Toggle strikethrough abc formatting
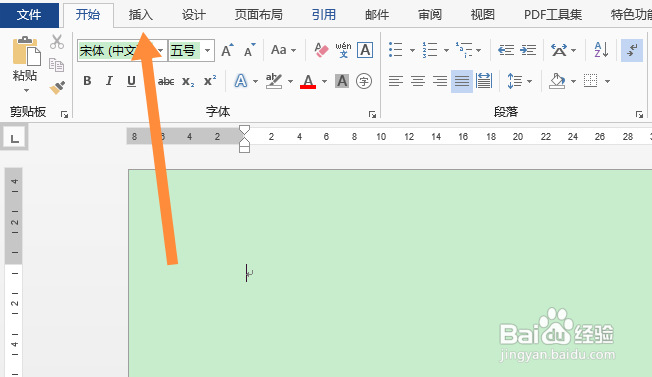This screenshot has width=652, height=377. click(166, 81)
